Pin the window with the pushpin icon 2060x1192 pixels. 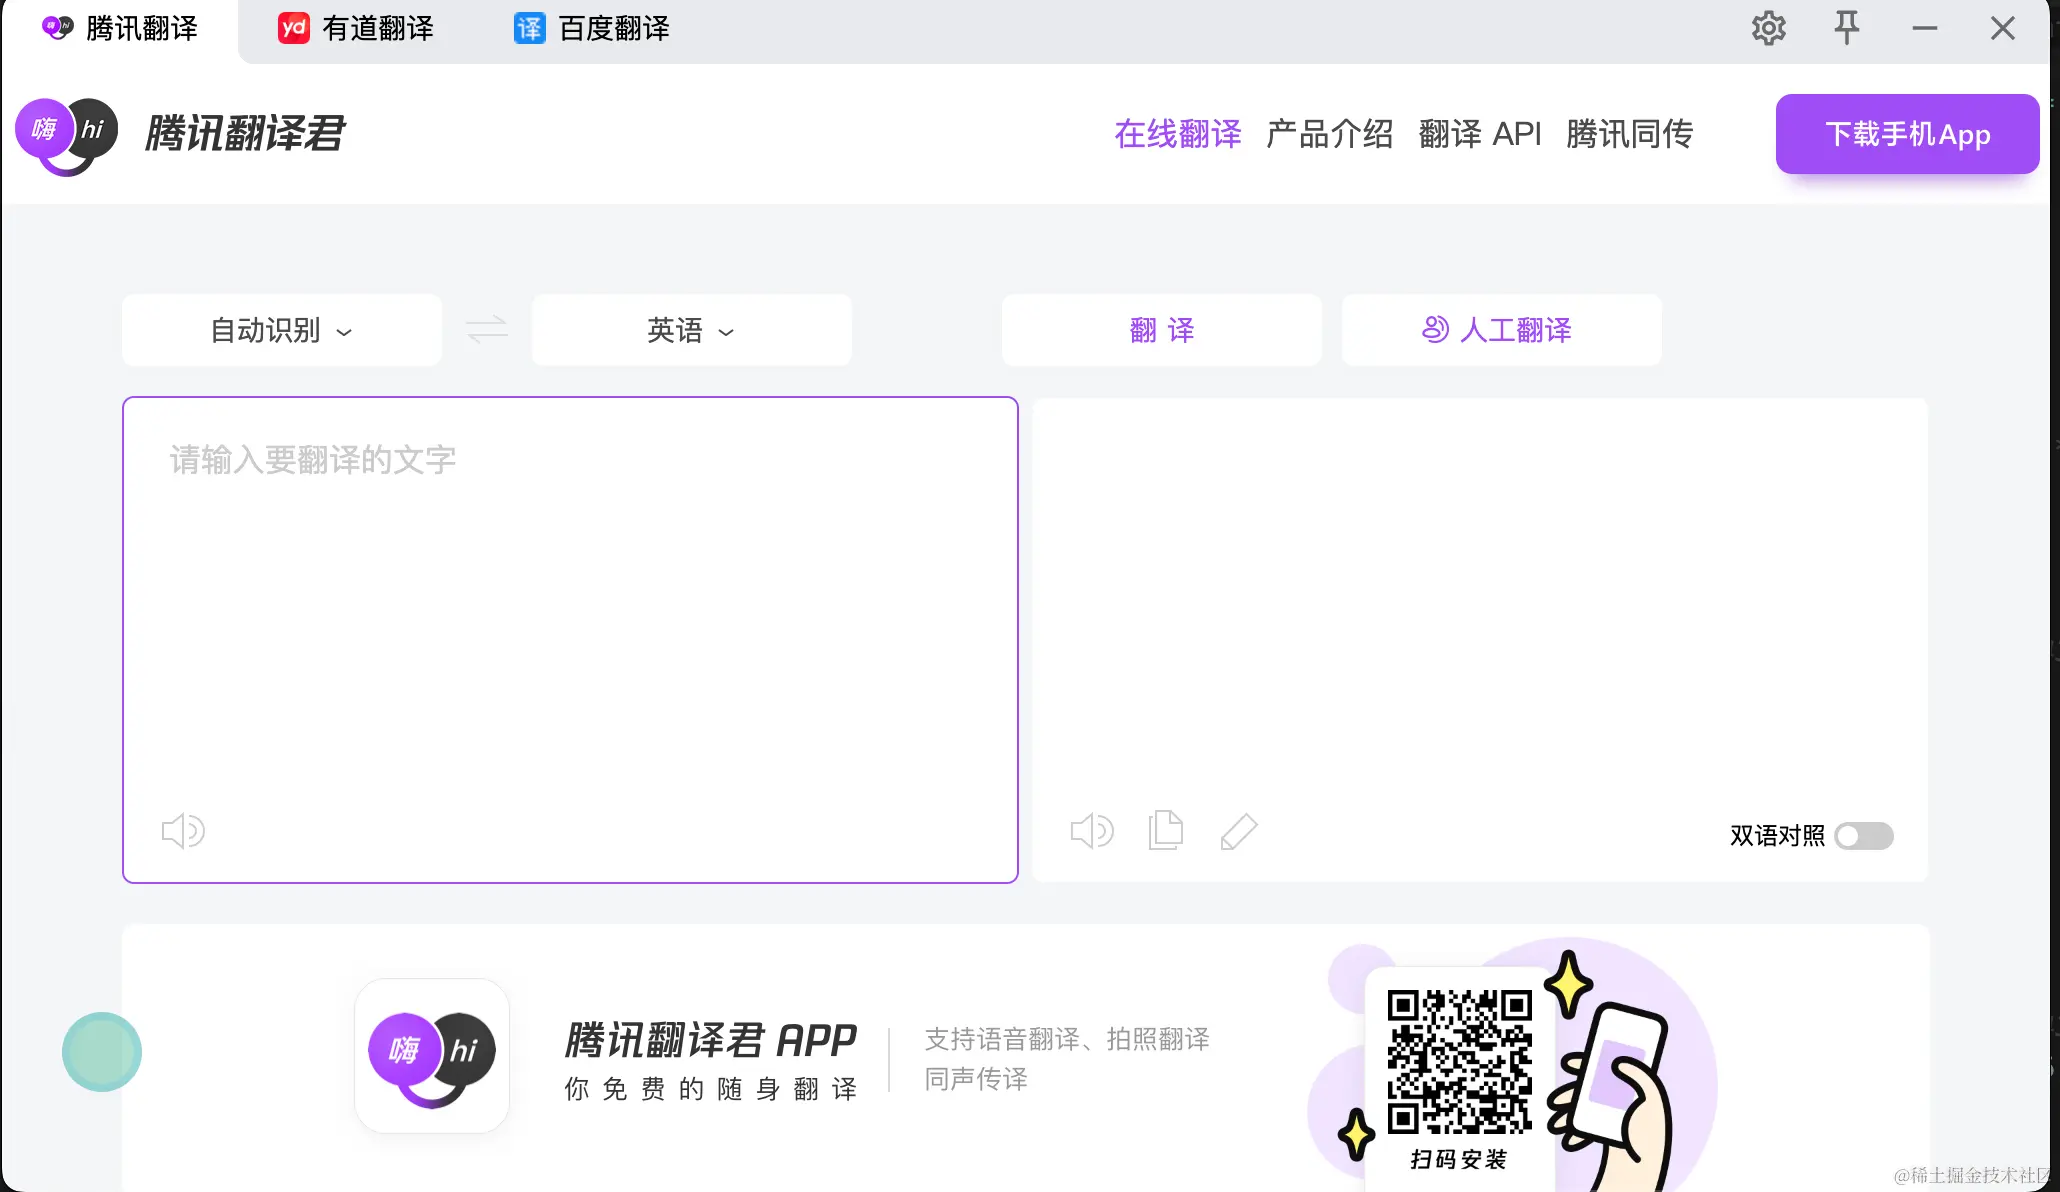click(x=1846, y=28)
